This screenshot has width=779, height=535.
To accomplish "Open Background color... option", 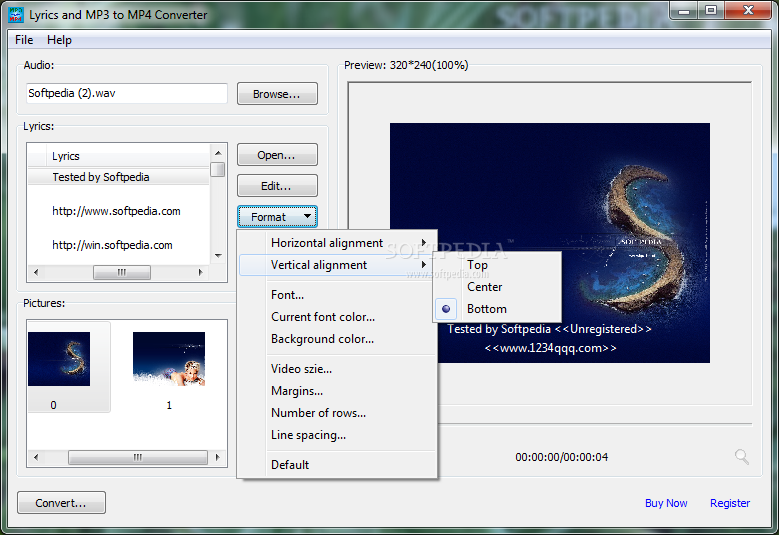I will pos(337,339).
